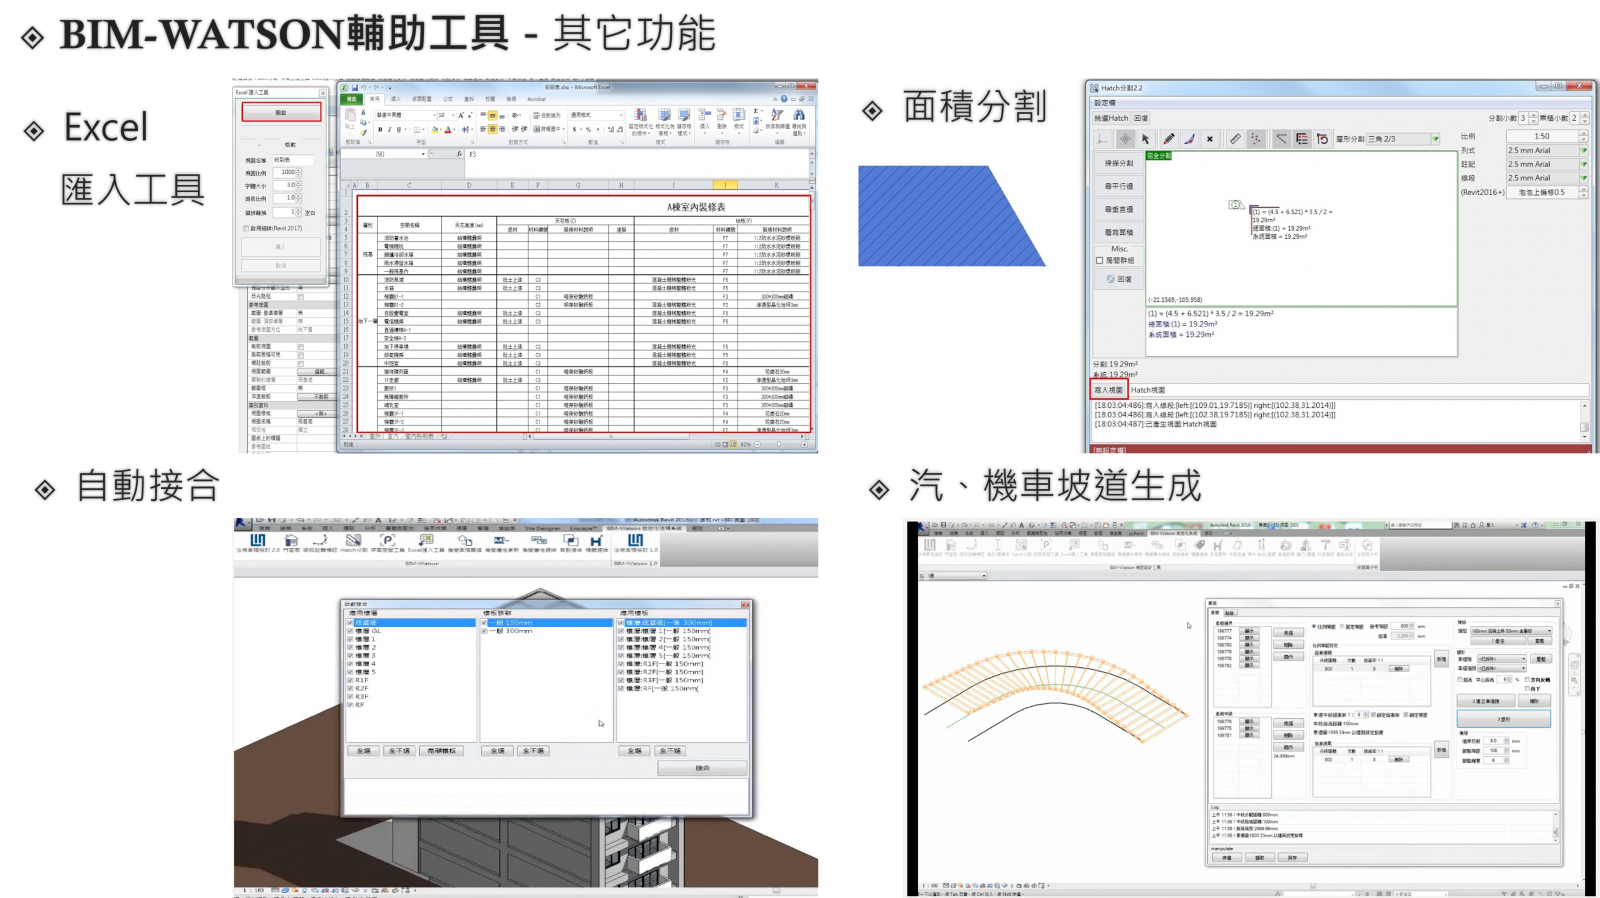Uncheck 一般 150mm in 樓板族群 list
The width and height of the screenshot is (1600, 898).
(484, 622)
